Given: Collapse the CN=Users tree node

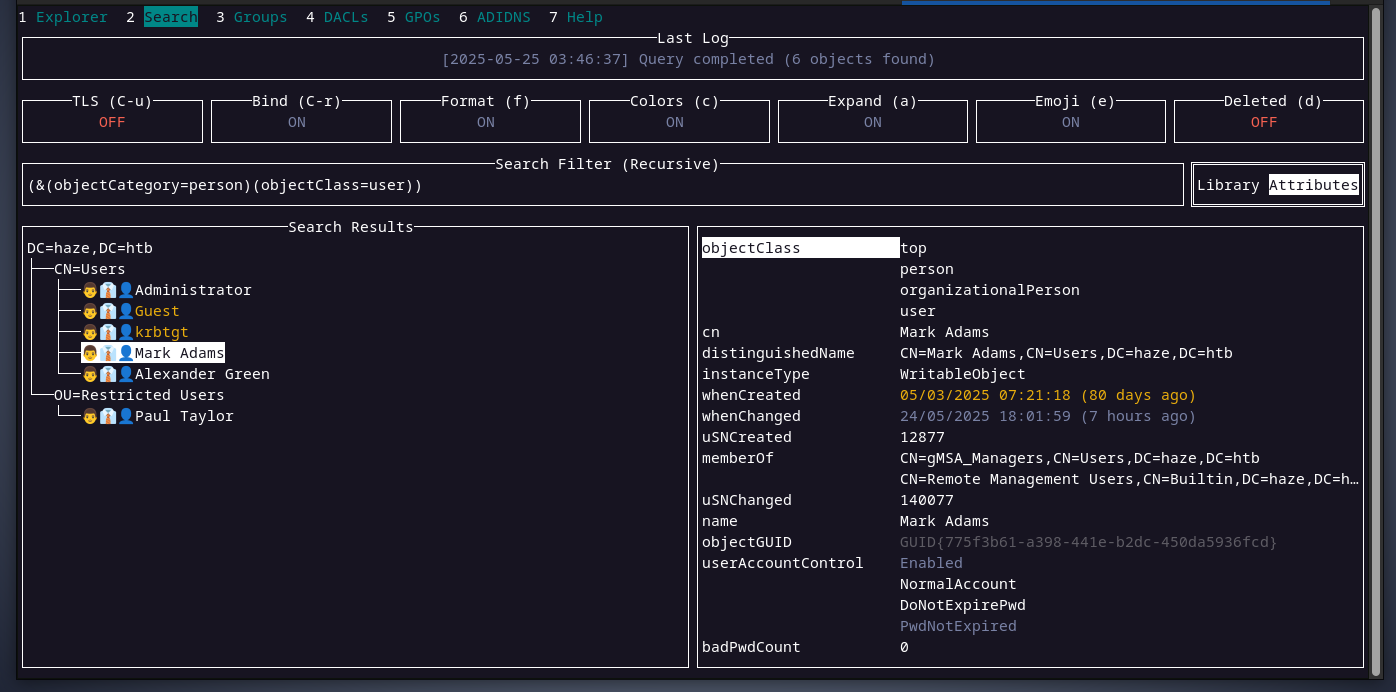Looking at the screenshot, I should [89, 269].
